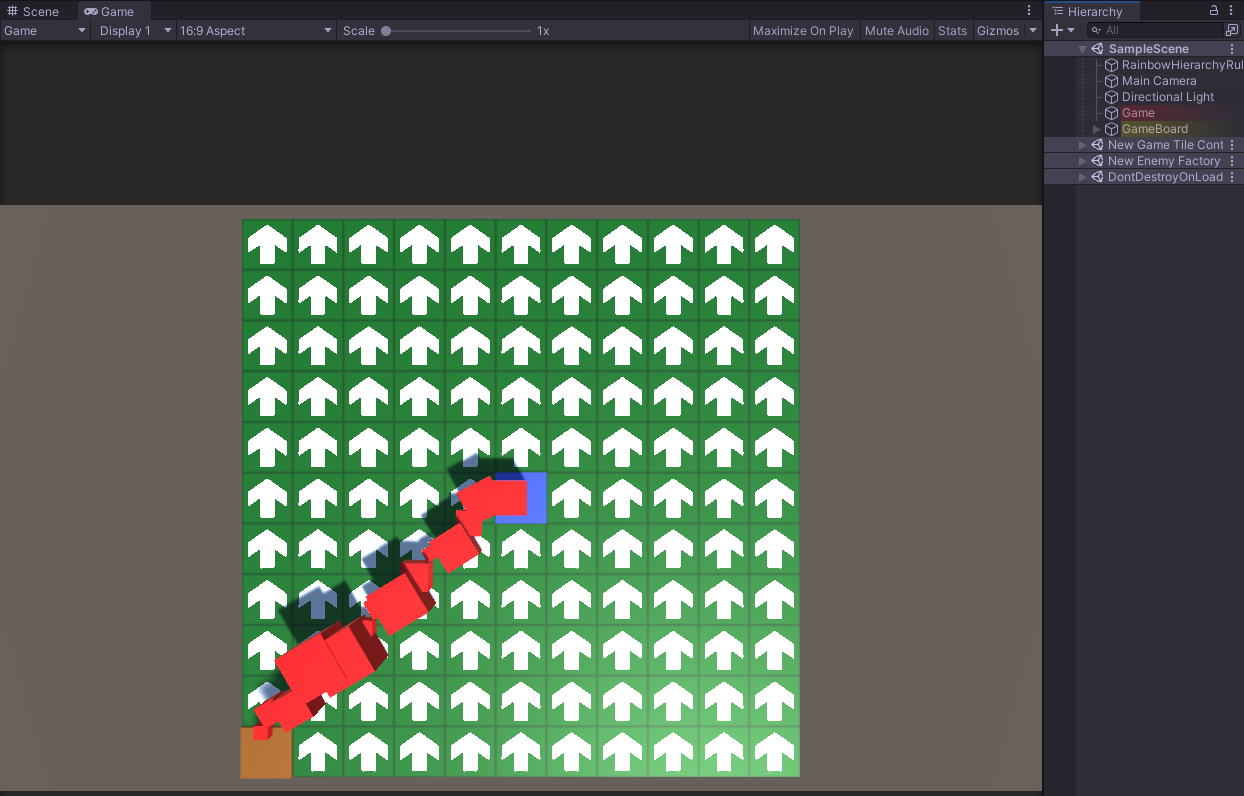
Task: Click the search mode magnifier icon
Action: 1096,31
